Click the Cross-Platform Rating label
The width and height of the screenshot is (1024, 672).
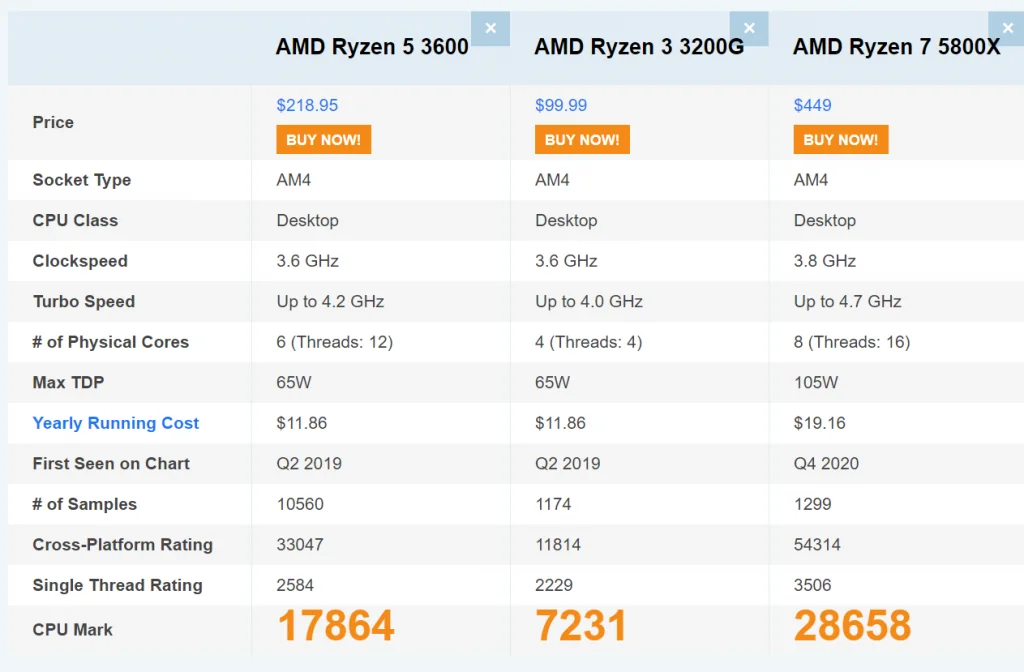[x=123, y=545]
